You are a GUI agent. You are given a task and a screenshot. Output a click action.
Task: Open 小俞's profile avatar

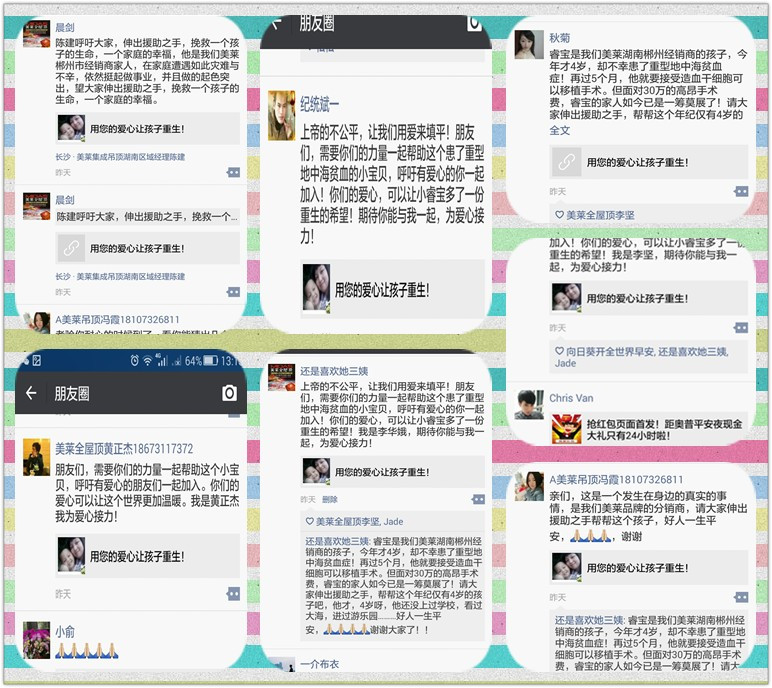[36, 640]
